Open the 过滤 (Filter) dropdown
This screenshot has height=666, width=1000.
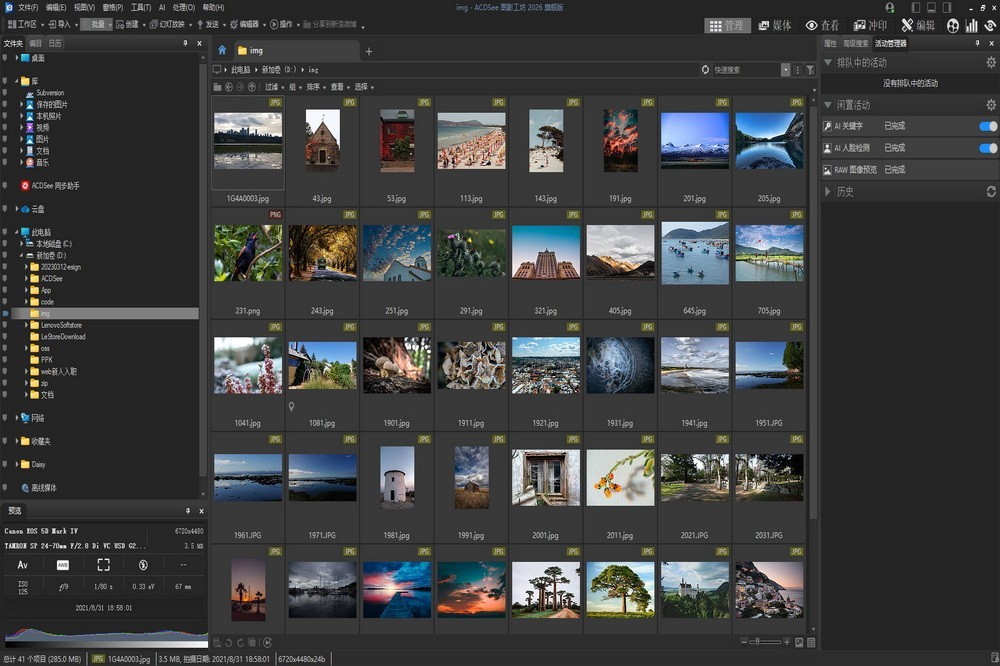point(273,87)
